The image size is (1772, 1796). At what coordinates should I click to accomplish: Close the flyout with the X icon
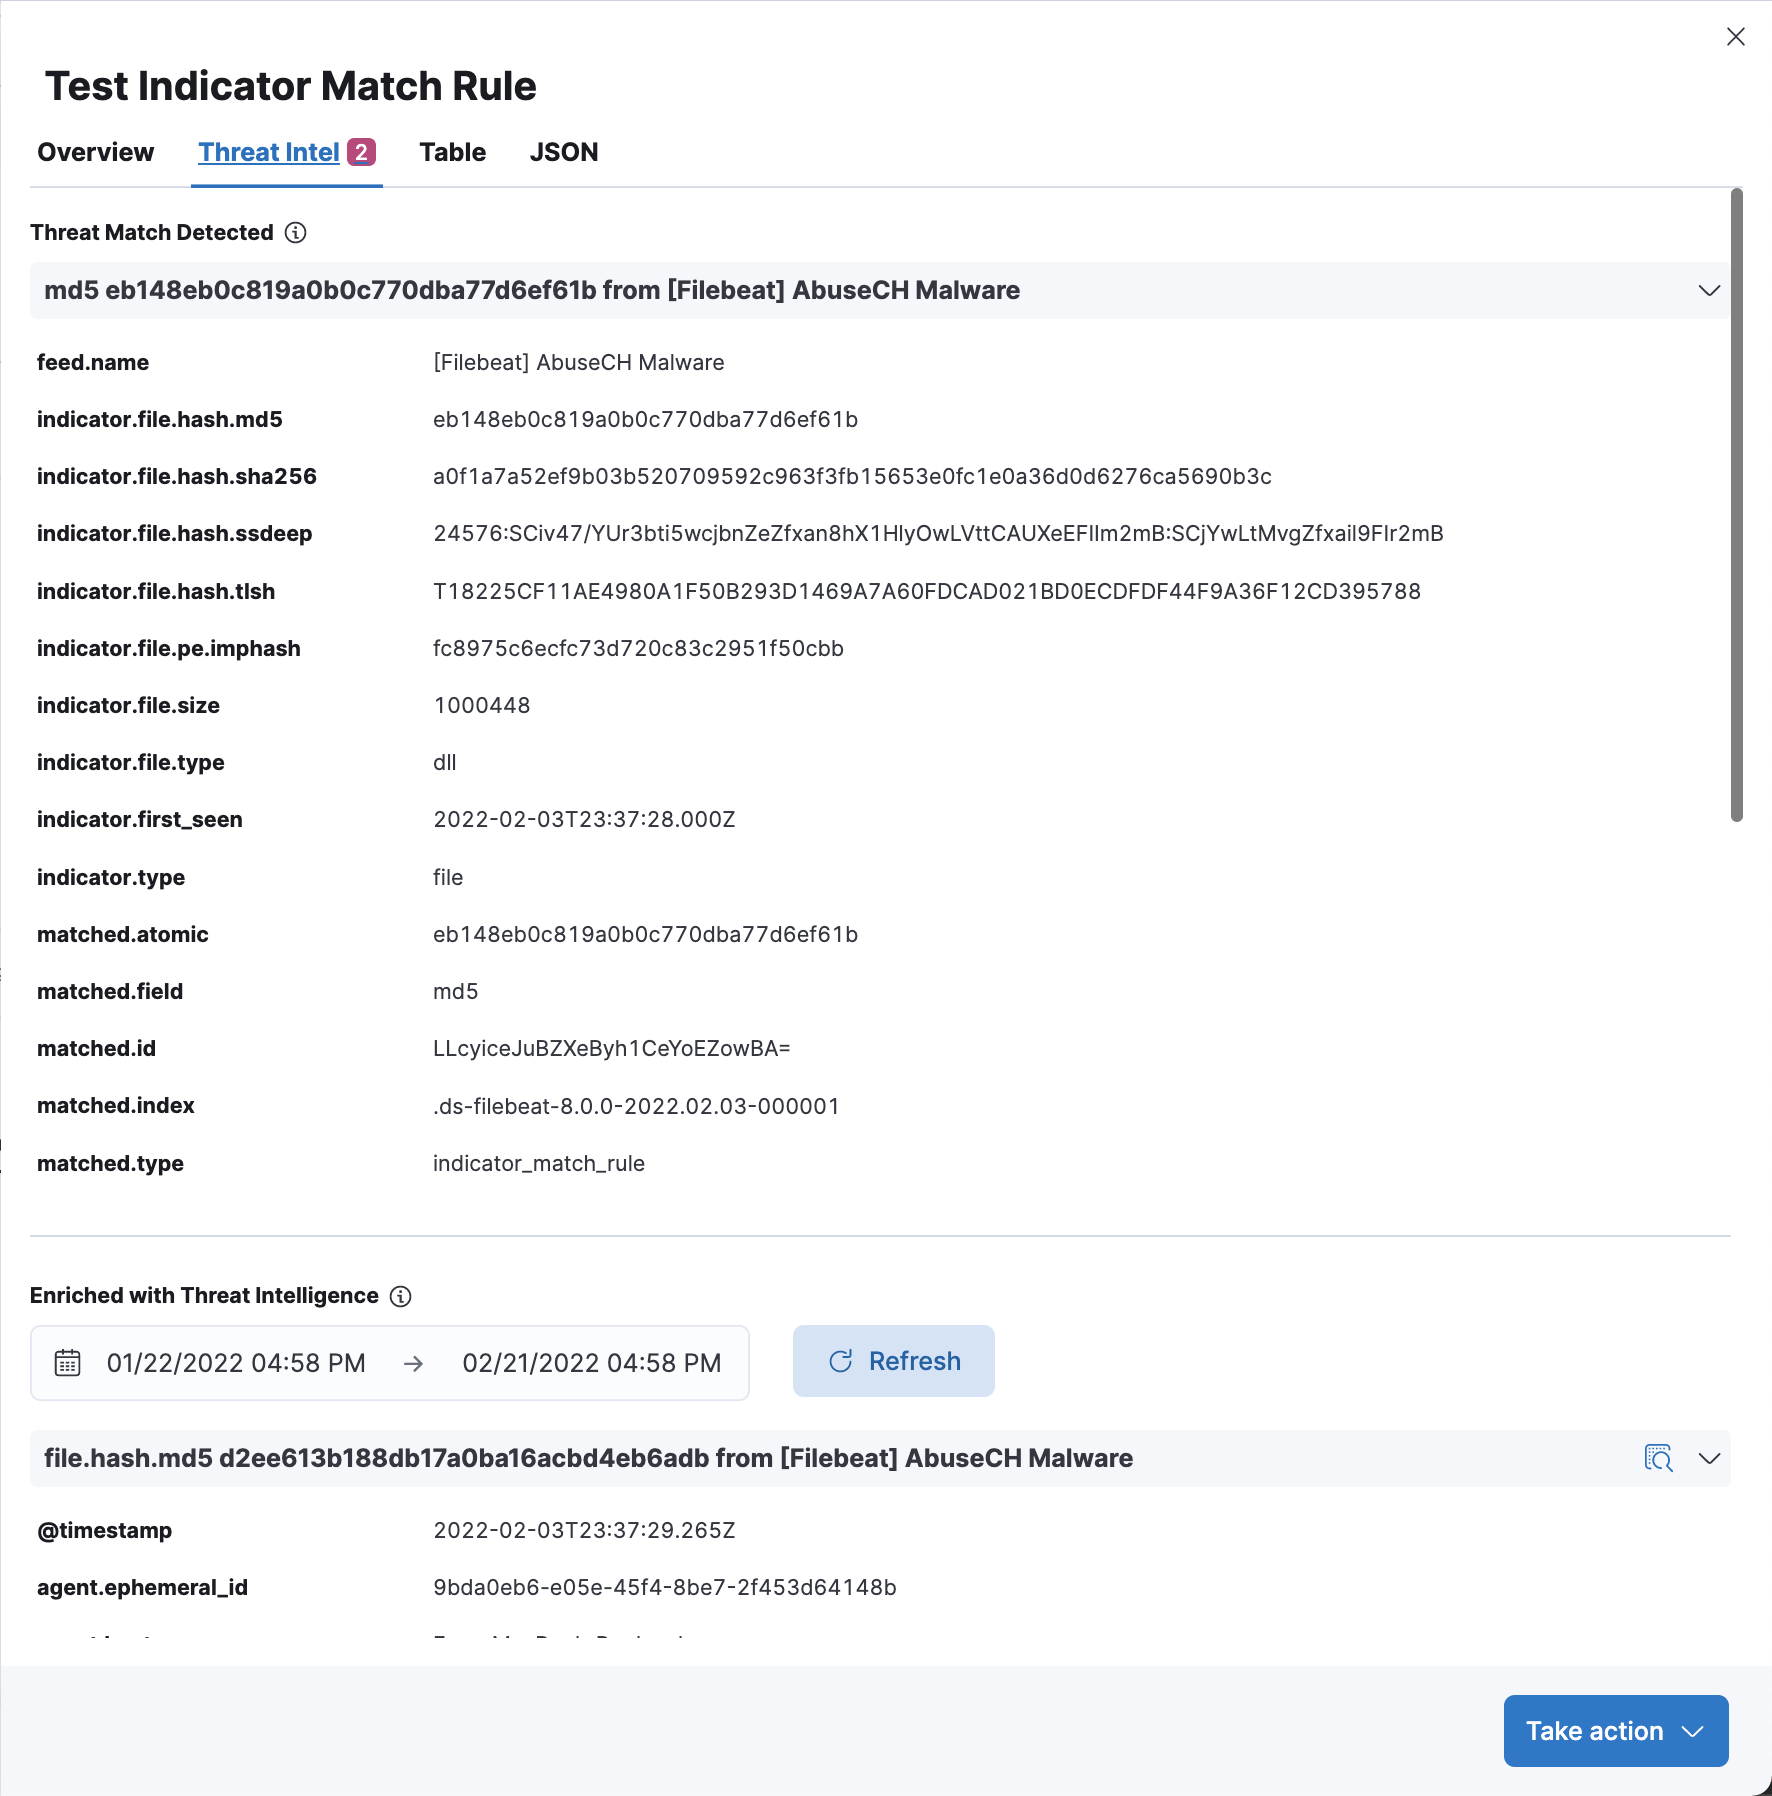click(1735, 37)
